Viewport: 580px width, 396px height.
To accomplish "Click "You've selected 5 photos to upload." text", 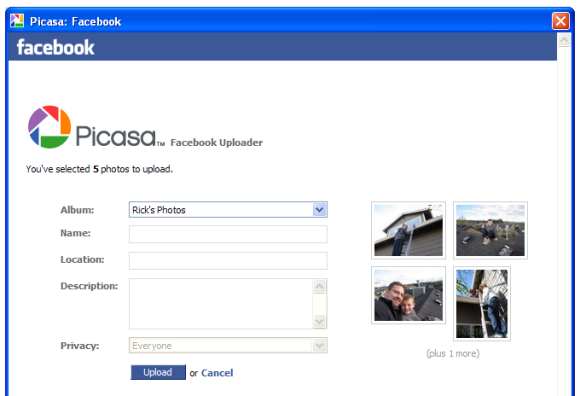I will [x=99, y=169].
